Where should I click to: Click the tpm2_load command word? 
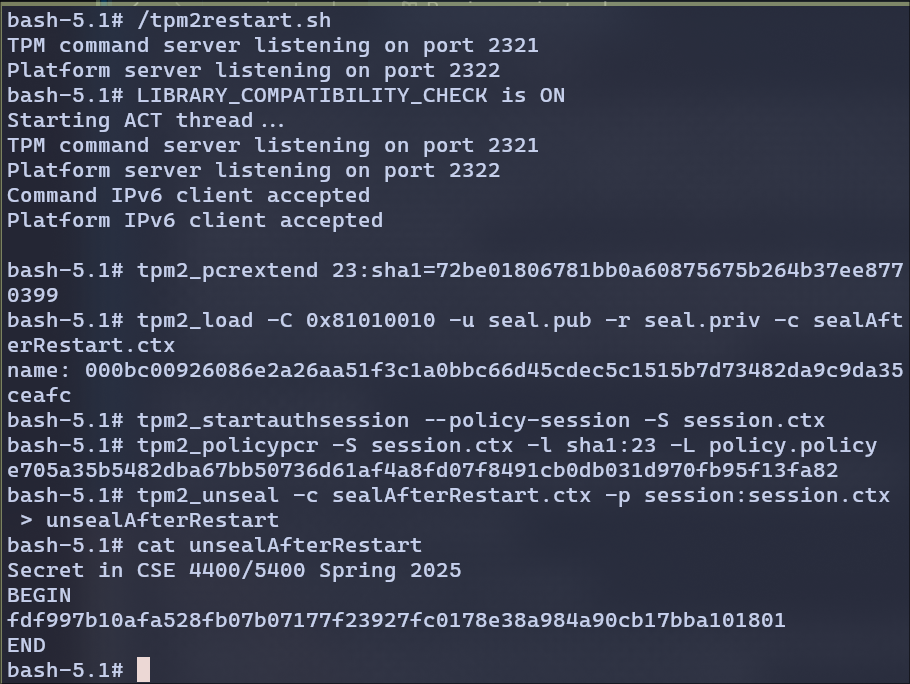click(195, 321)
